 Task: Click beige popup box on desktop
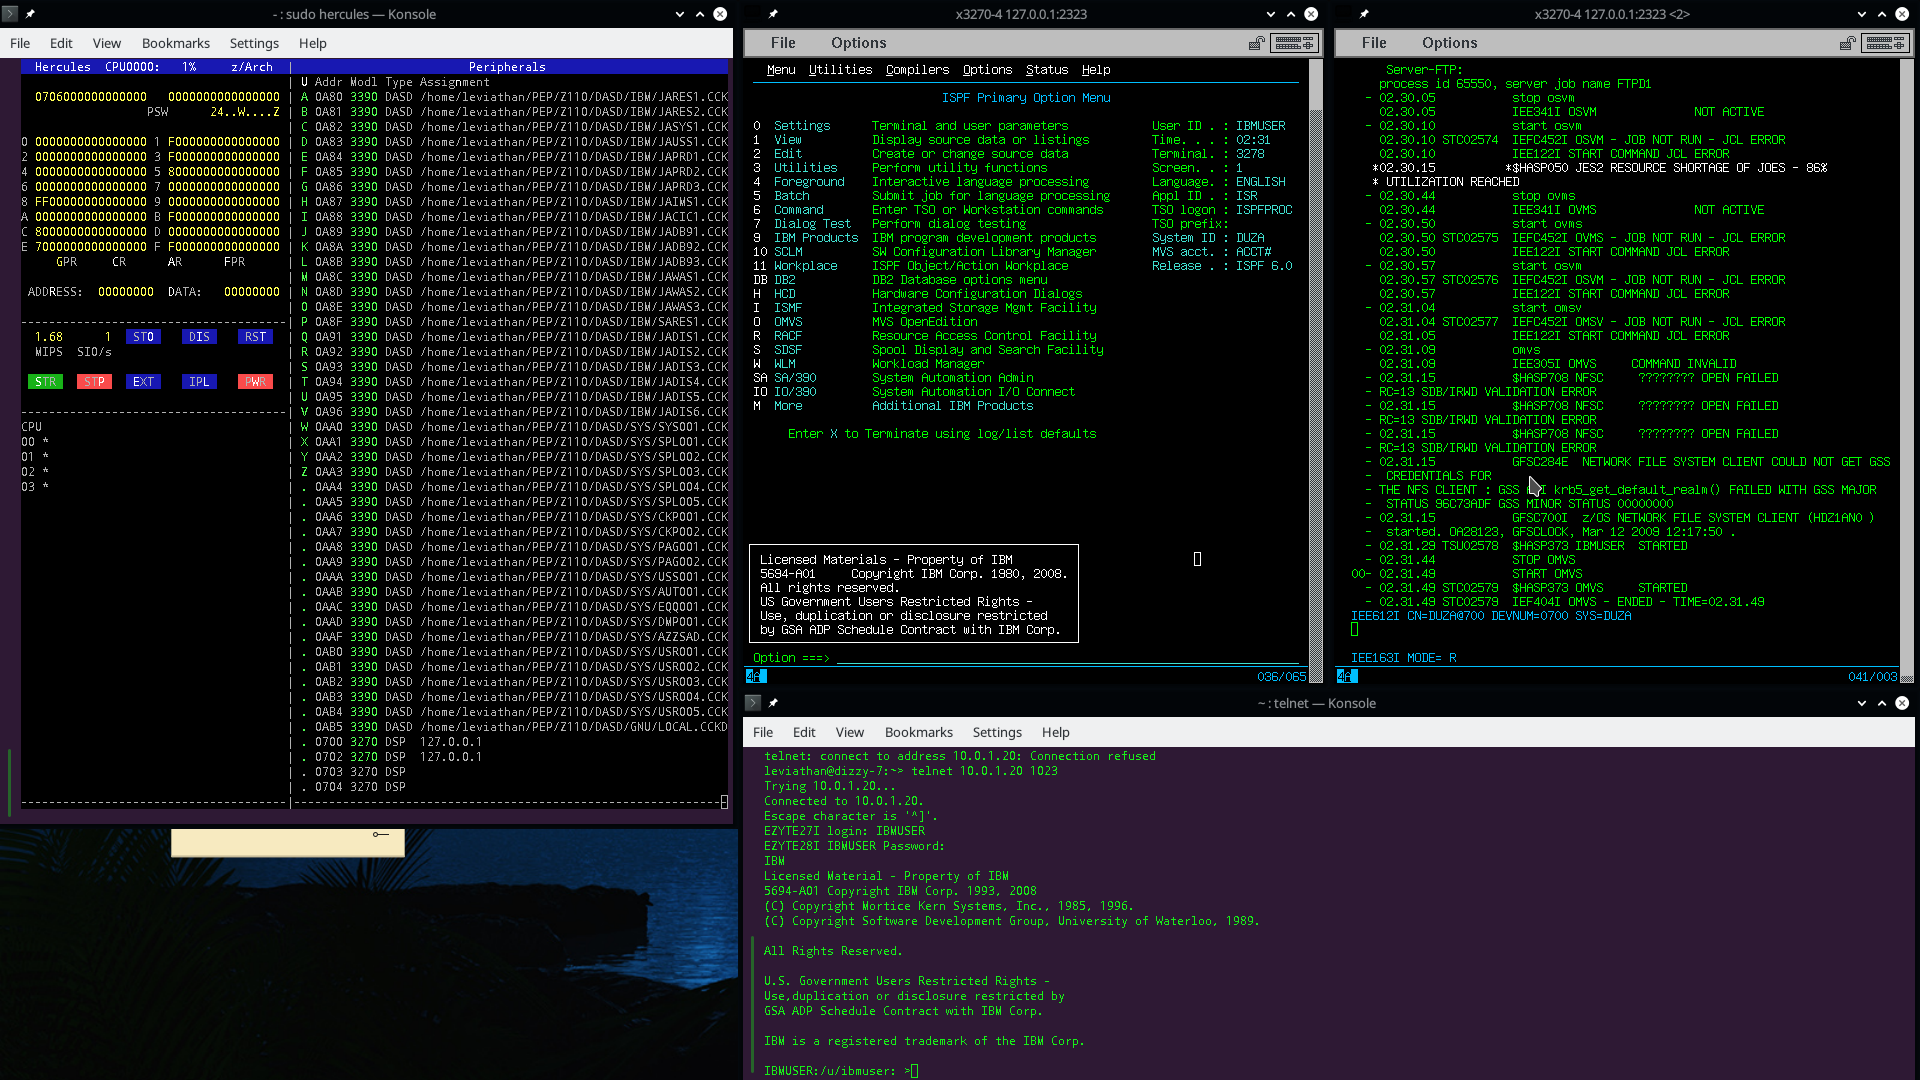pos(288,843)
